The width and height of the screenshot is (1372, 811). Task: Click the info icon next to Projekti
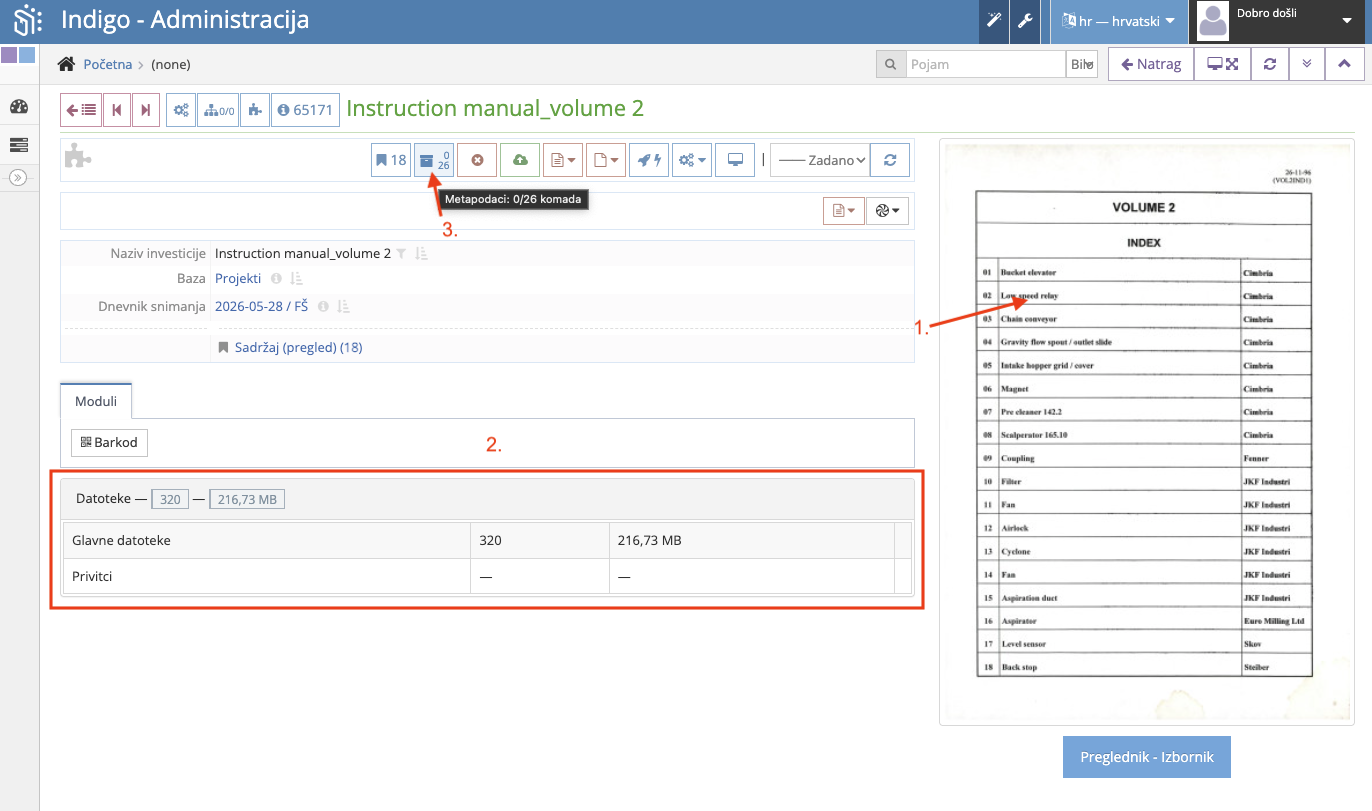click(276, 279)
